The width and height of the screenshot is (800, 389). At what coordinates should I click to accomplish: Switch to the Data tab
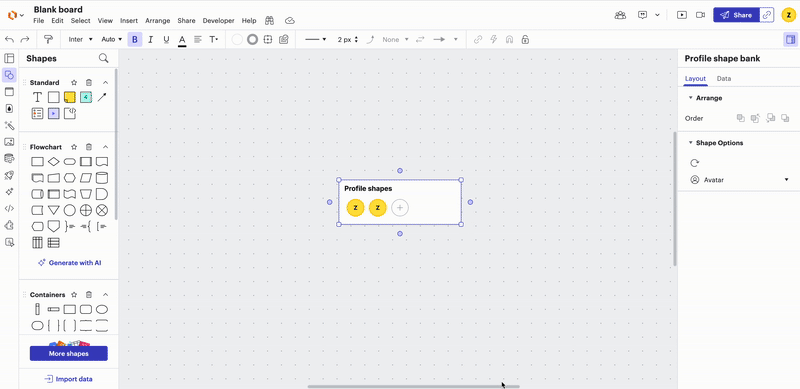click(723, 79)
